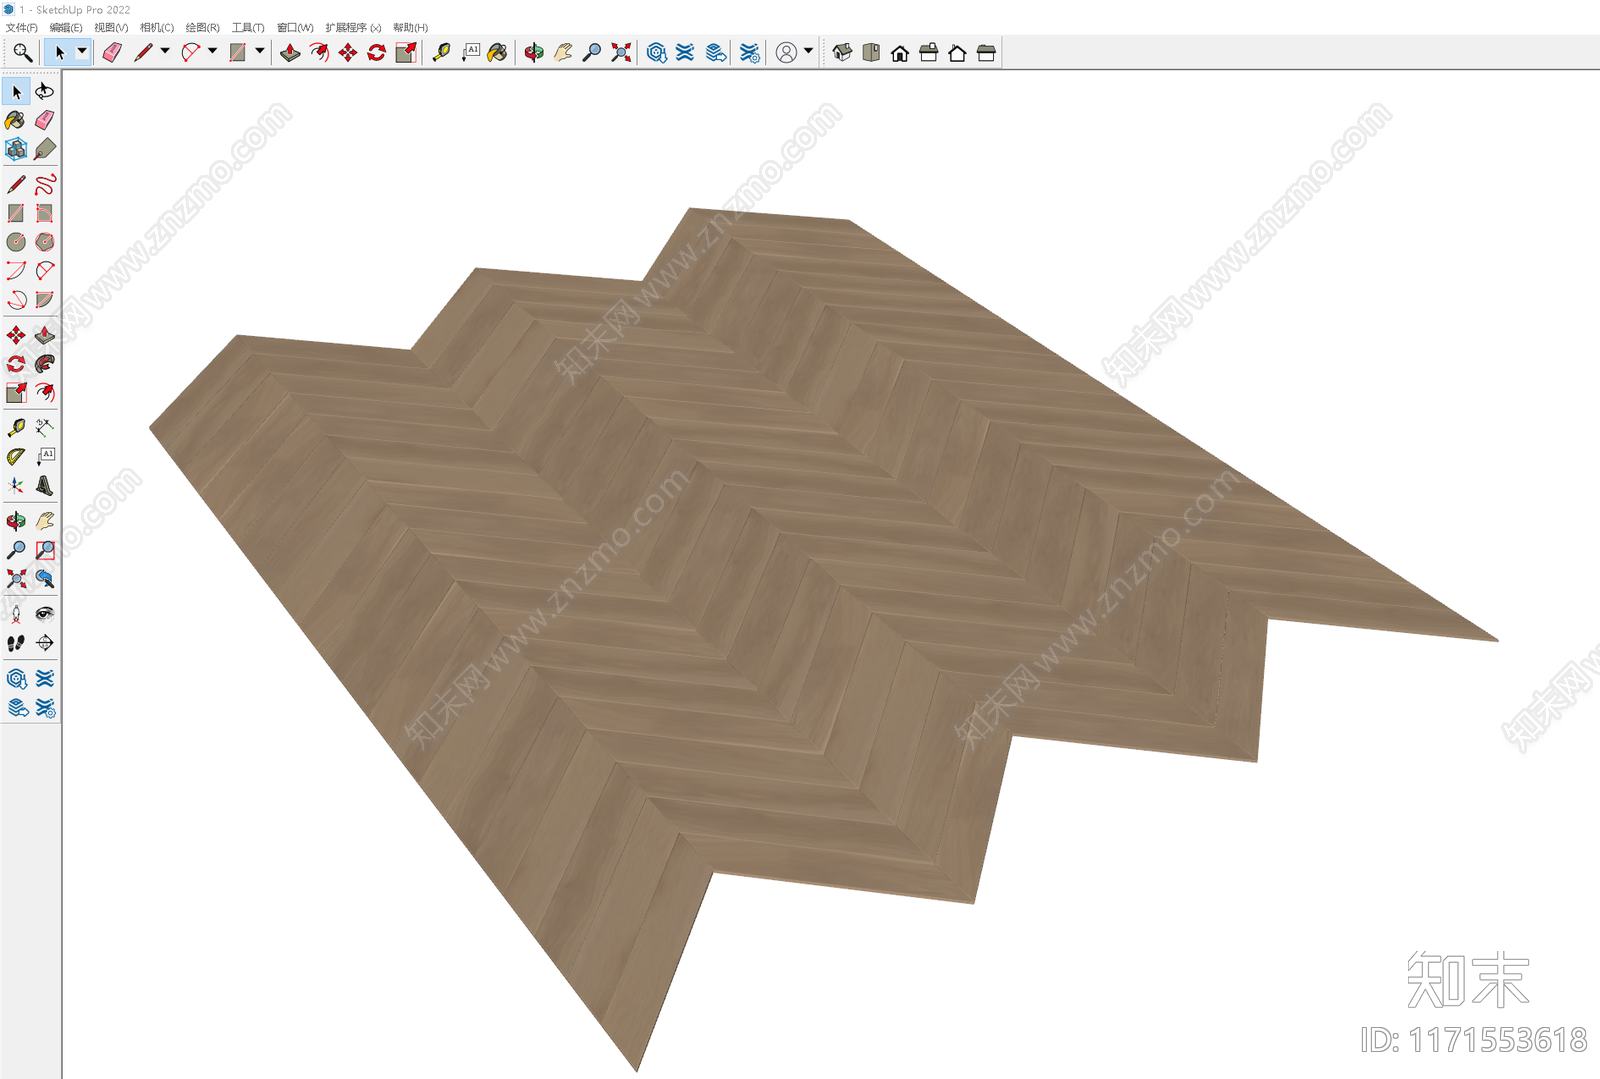Open the Search SketchUp magnifier tool

[22, 53]
